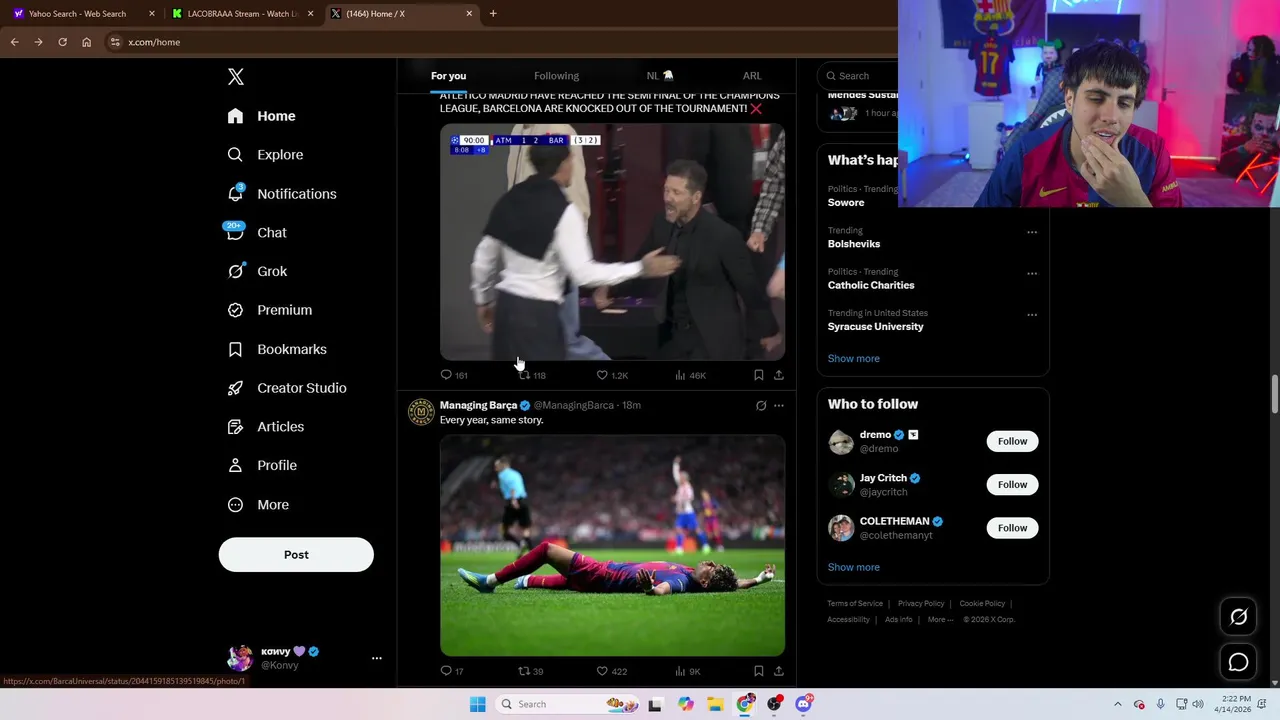Share the Atletico Madrid post
This screenshot has width=1280, height=720.
point(779,375)
